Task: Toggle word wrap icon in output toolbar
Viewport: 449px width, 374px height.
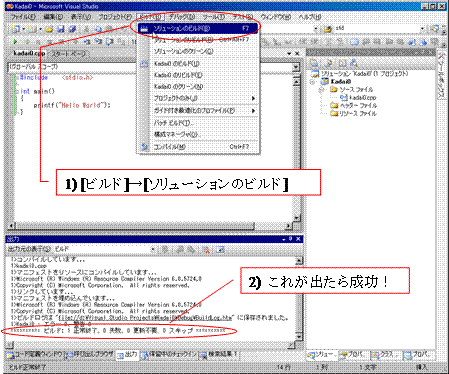Action: [x=220, y=249]
